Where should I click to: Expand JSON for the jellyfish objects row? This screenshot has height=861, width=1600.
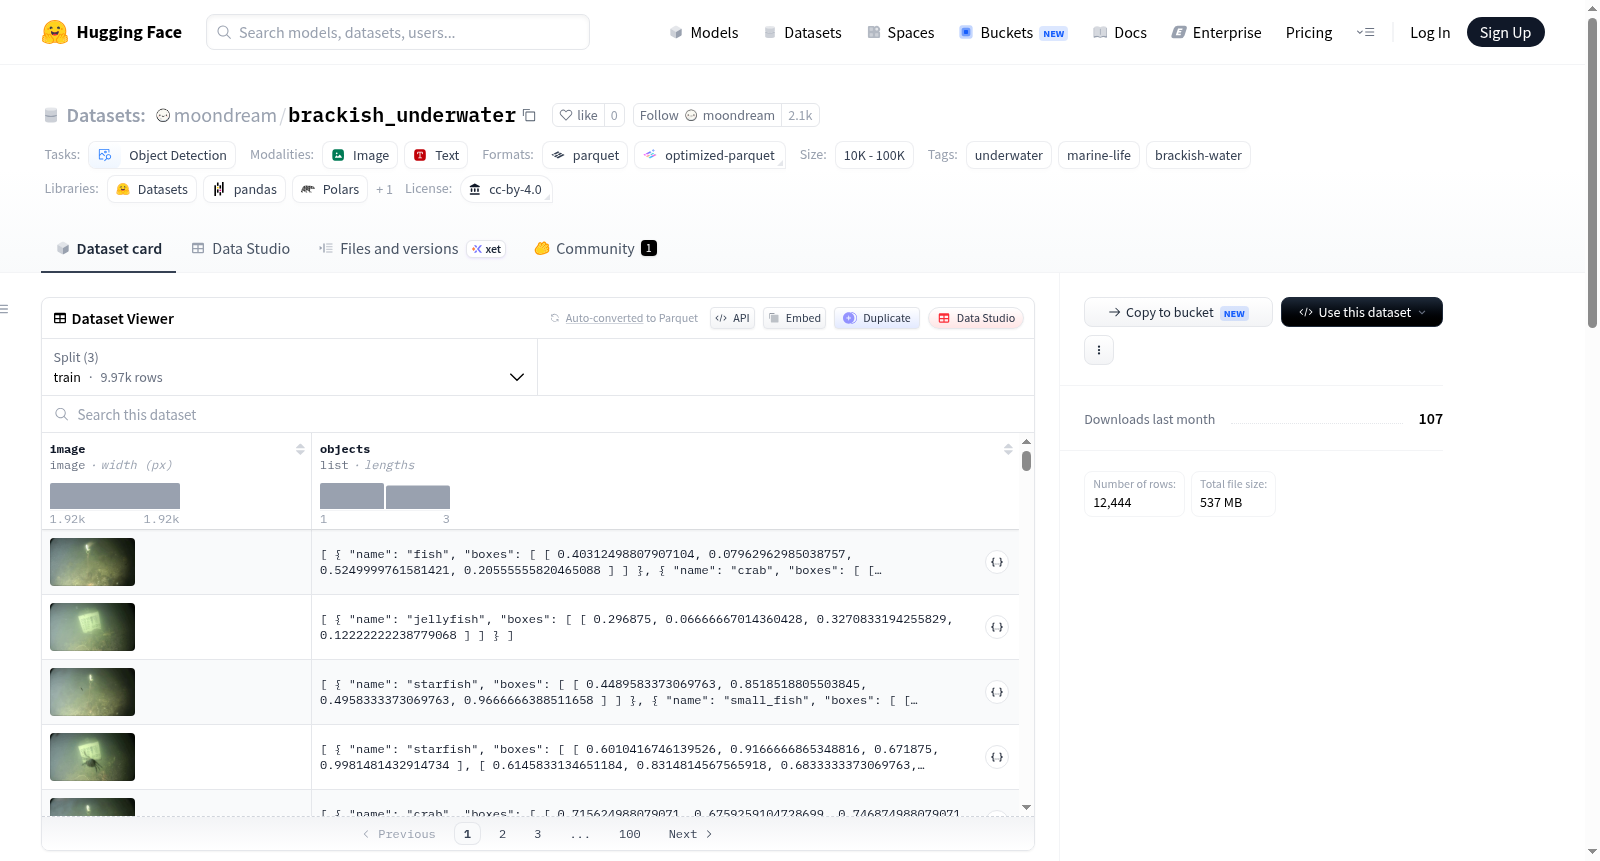tap(997, 627)
